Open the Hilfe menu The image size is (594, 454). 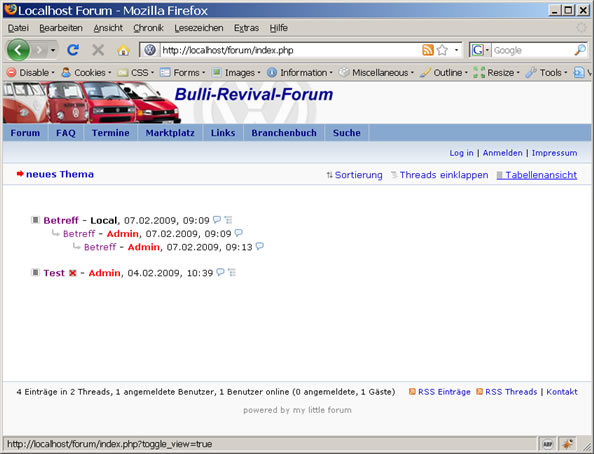pyautogui.click(x=278, y=28)
